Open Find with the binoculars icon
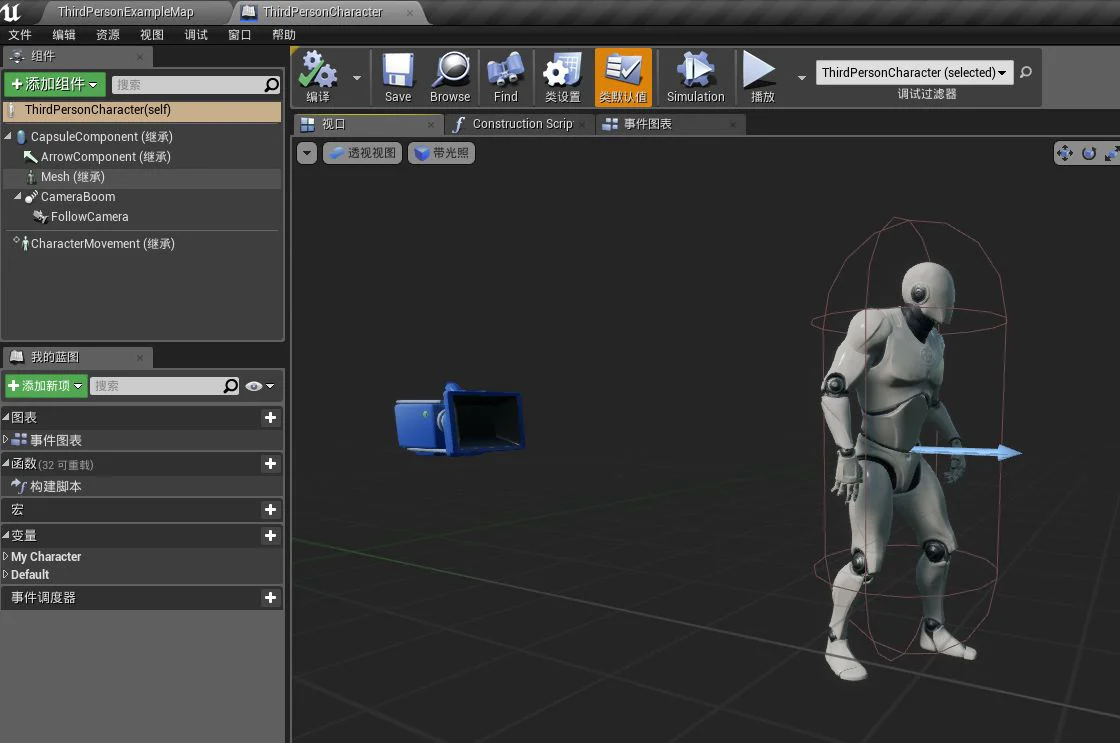Image resolution: width=1120 pixels, height=743 pixels. 506,77
